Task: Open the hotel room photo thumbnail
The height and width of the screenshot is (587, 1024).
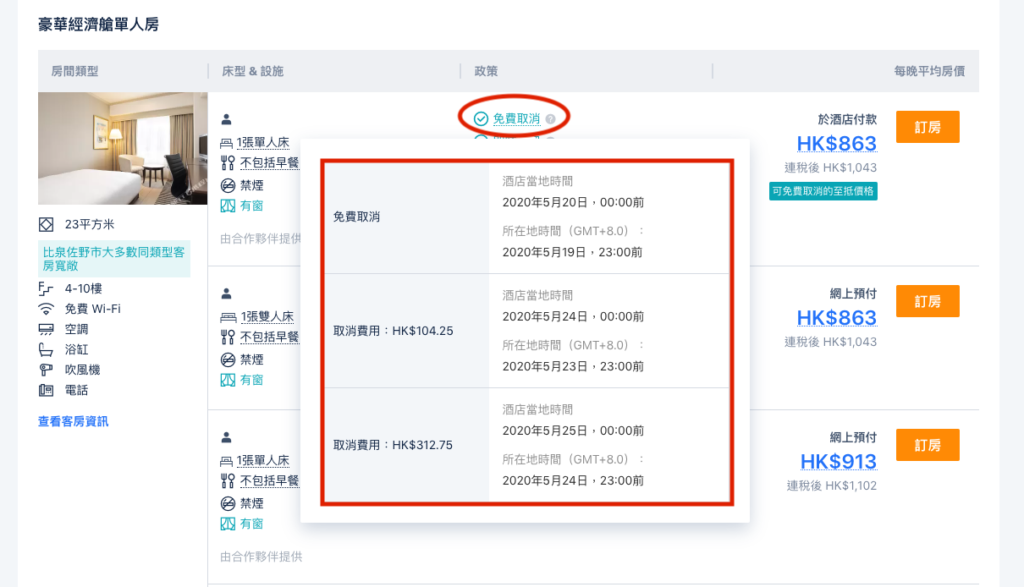Action: point(123,148)
